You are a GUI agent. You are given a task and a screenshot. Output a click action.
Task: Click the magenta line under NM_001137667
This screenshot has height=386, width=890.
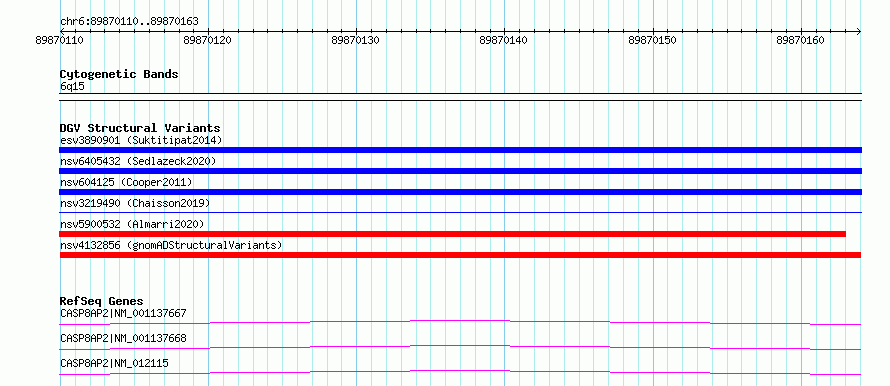point(460,322)
